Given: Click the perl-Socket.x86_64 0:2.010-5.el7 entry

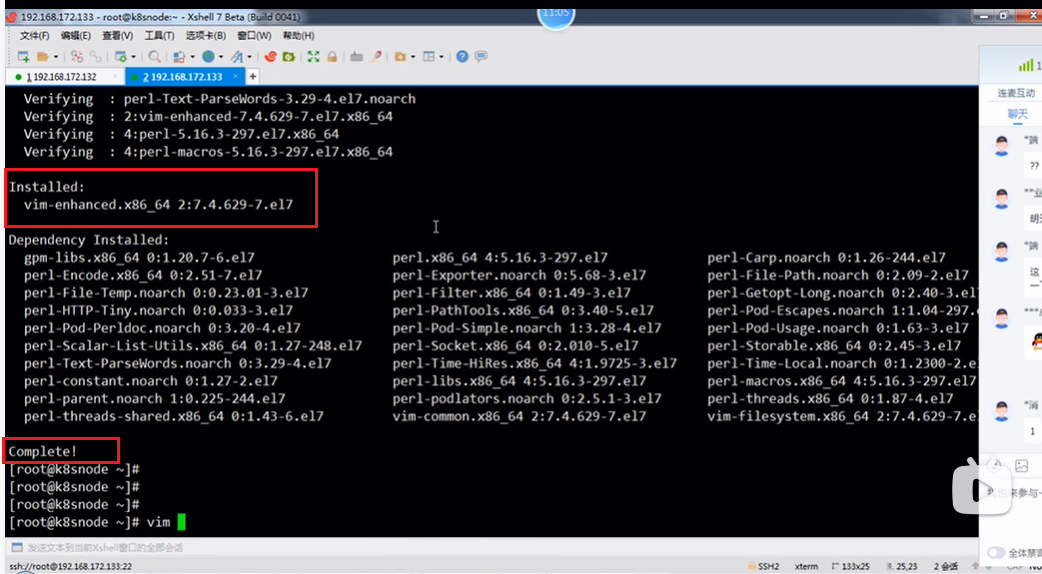Looking at the screenshot, I should point(515,346).
